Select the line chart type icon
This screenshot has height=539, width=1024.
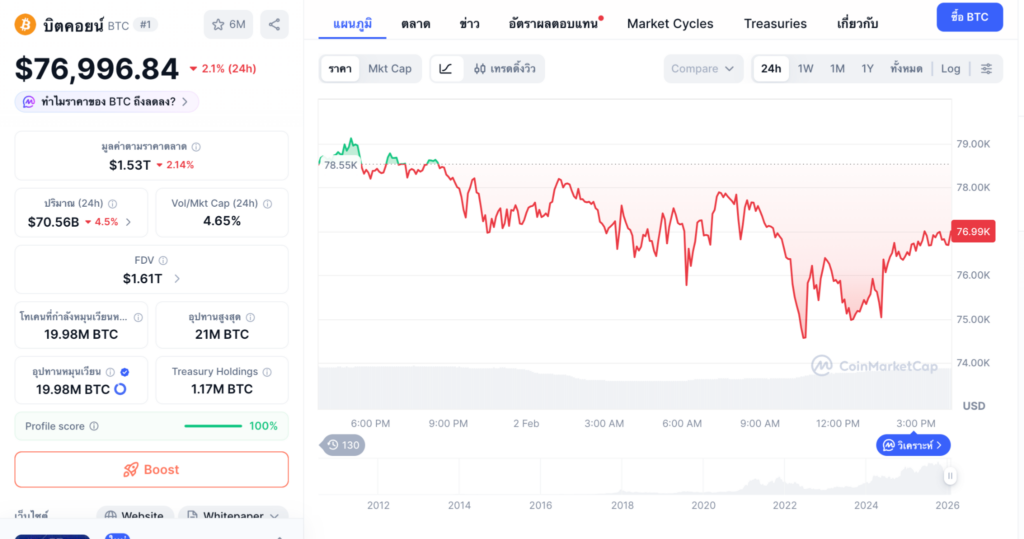(x=446, y=69)
